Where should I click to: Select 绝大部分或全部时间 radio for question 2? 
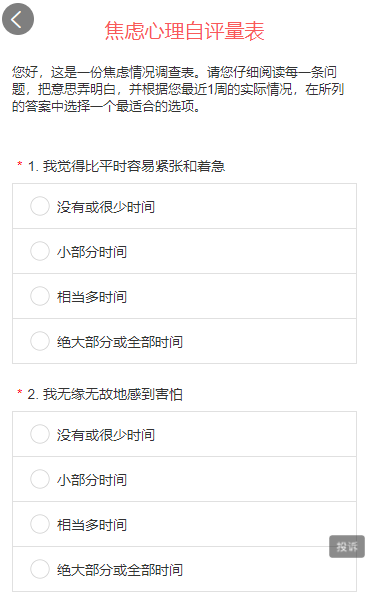point(40,569)
